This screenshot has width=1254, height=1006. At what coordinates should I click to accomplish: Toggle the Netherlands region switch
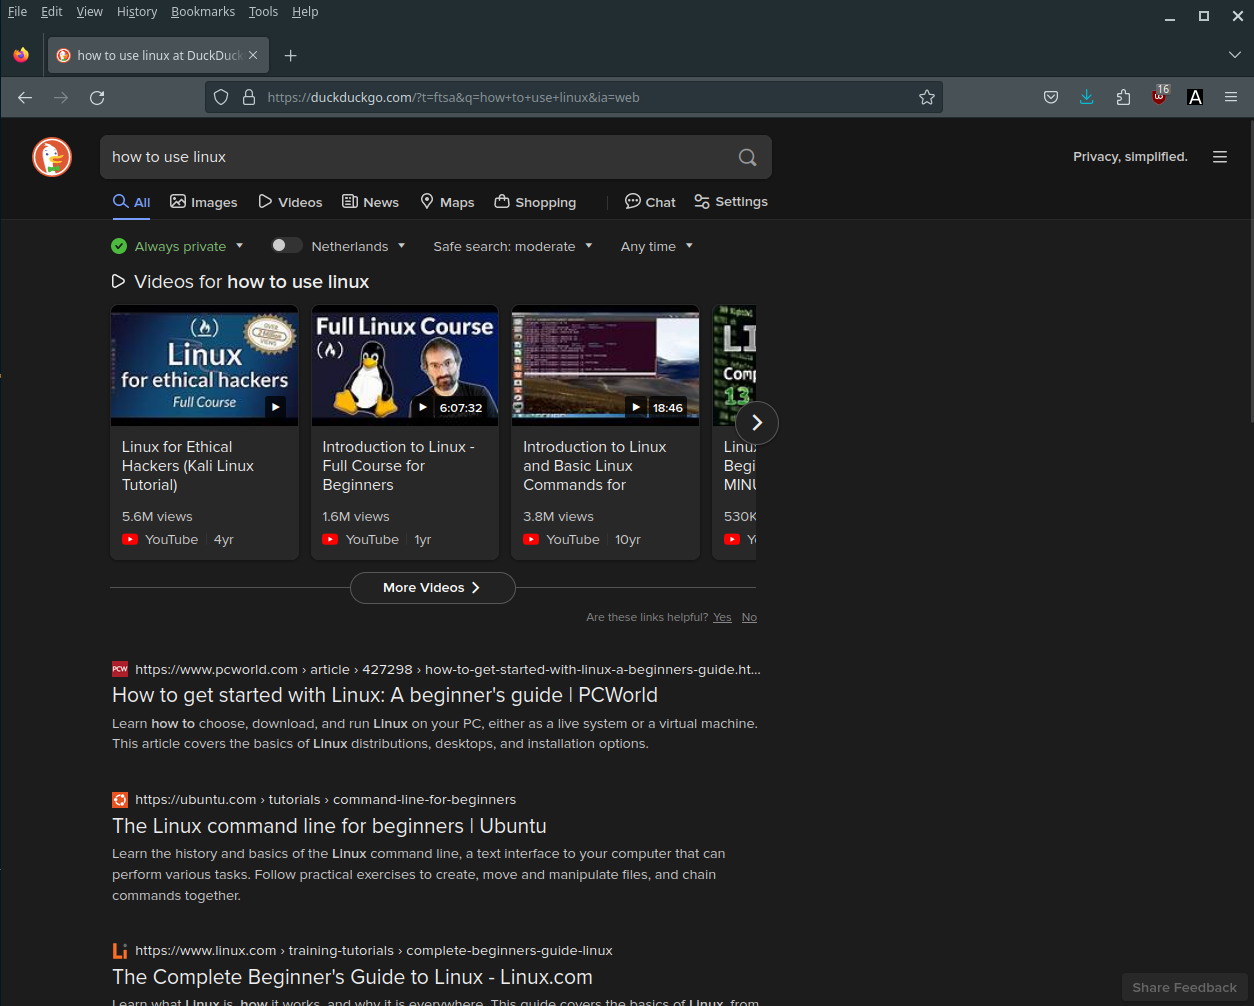pyautogui.click(x=286, y=245)
